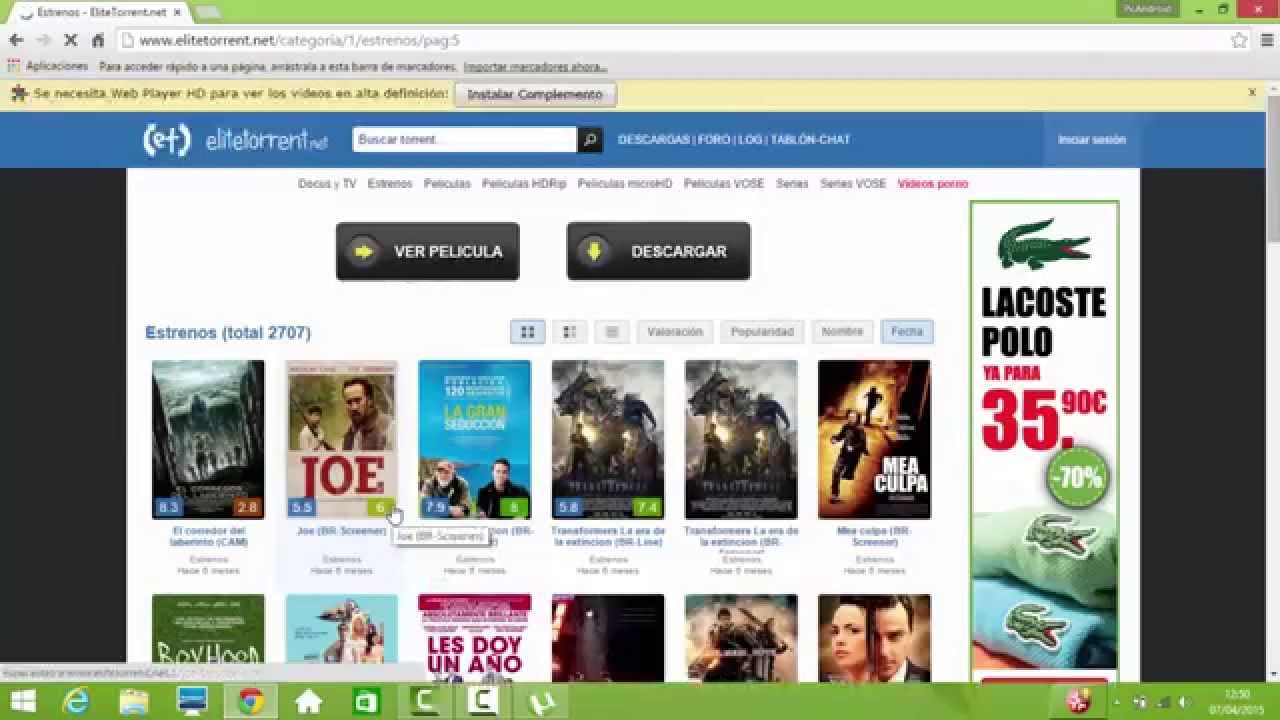Switch to list view
The height and width of the screenshot is (720, 1280).
(x=612, y=332)
